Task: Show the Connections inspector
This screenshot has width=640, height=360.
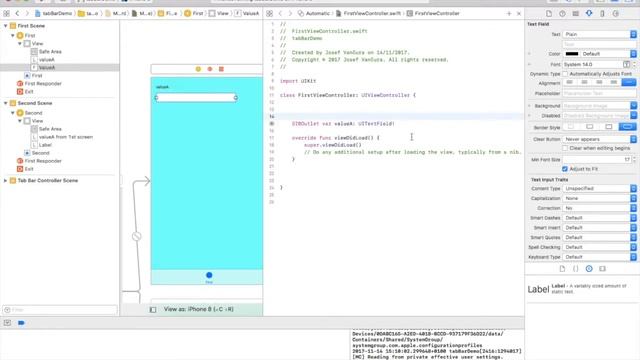Action: (616, 13)
